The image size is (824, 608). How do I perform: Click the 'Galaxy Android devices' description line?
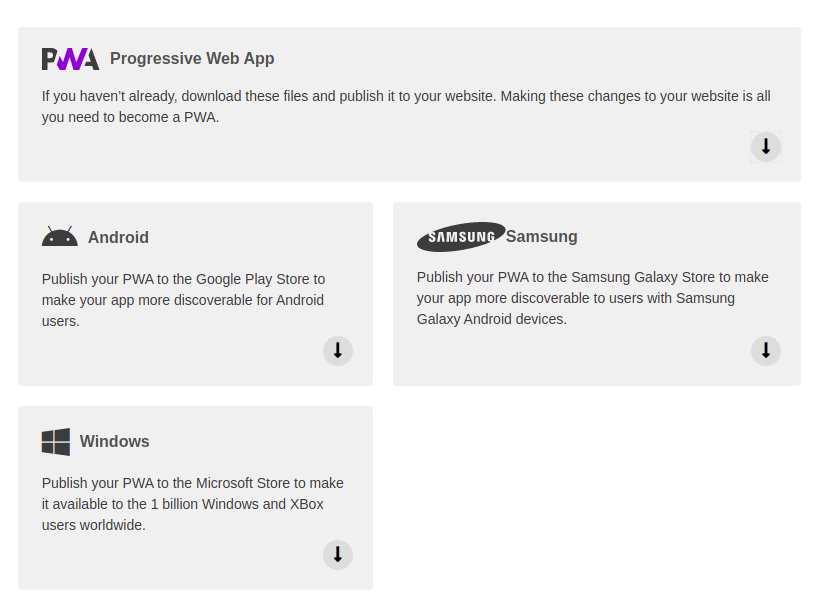[x=492, y=319]
